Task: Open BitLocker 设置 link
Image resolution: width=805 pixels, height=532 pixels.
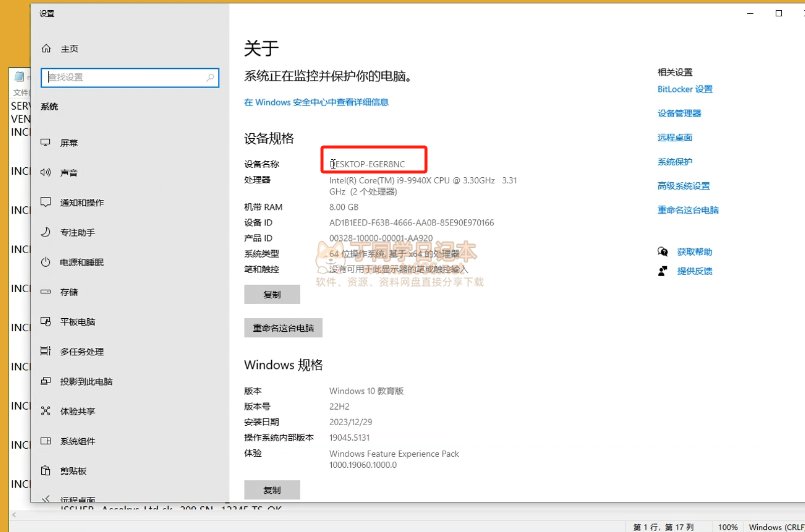Action: coord(685,89)
